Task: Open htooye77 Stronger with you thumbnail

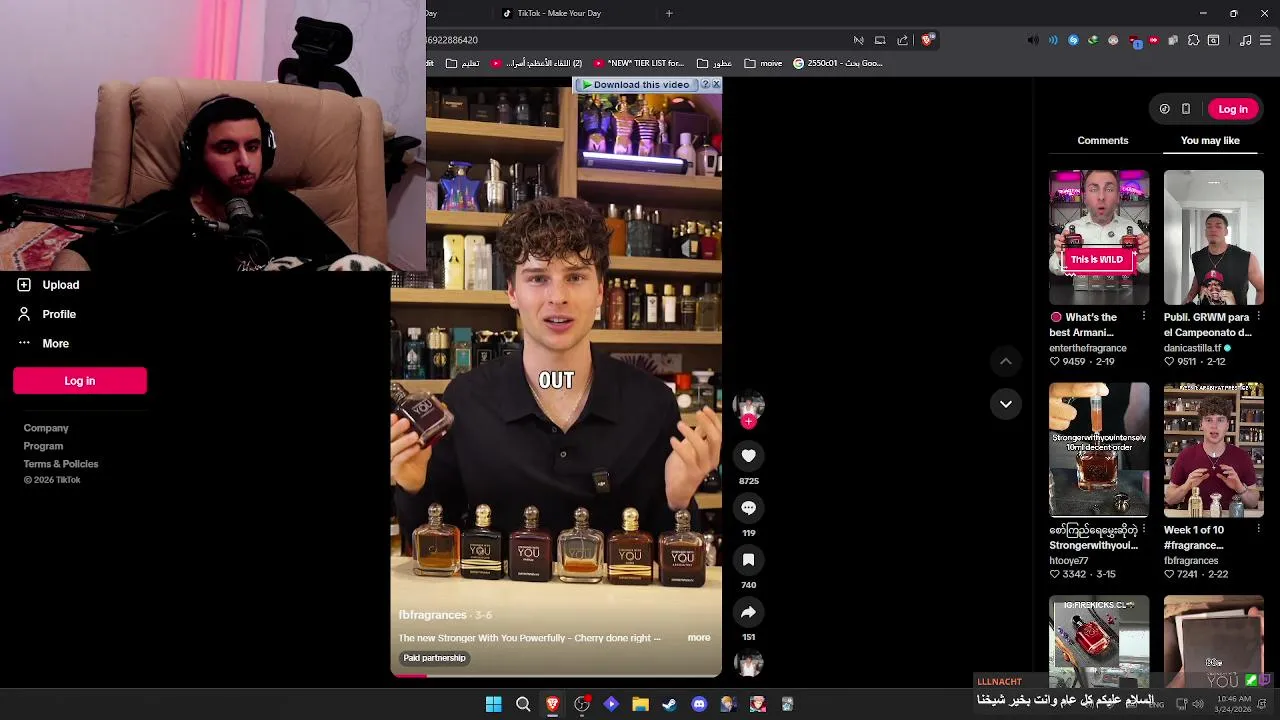Action: point(1099,450)
